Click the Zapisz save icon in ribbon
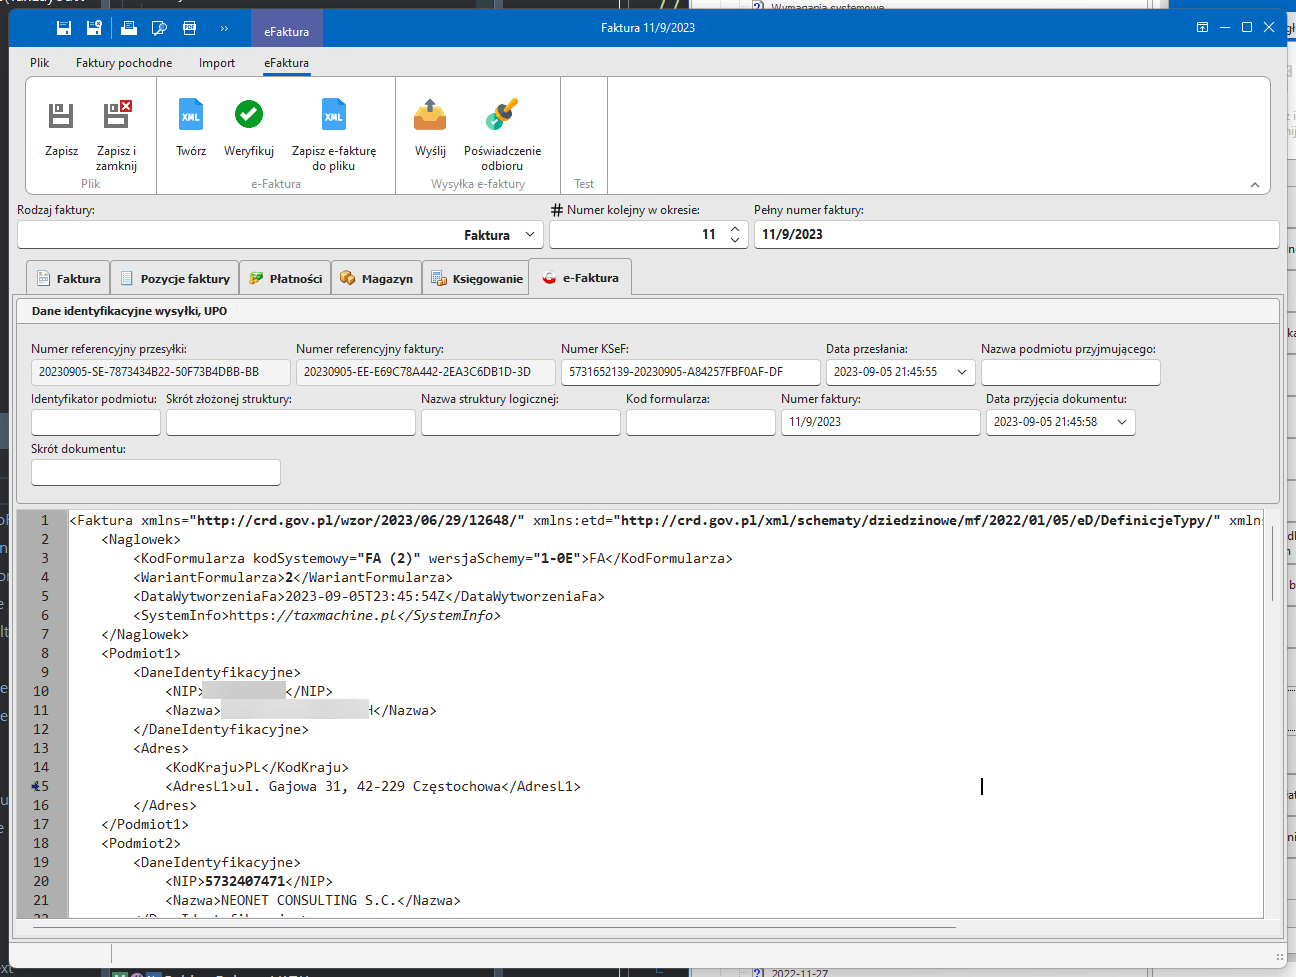 (61, 117)
